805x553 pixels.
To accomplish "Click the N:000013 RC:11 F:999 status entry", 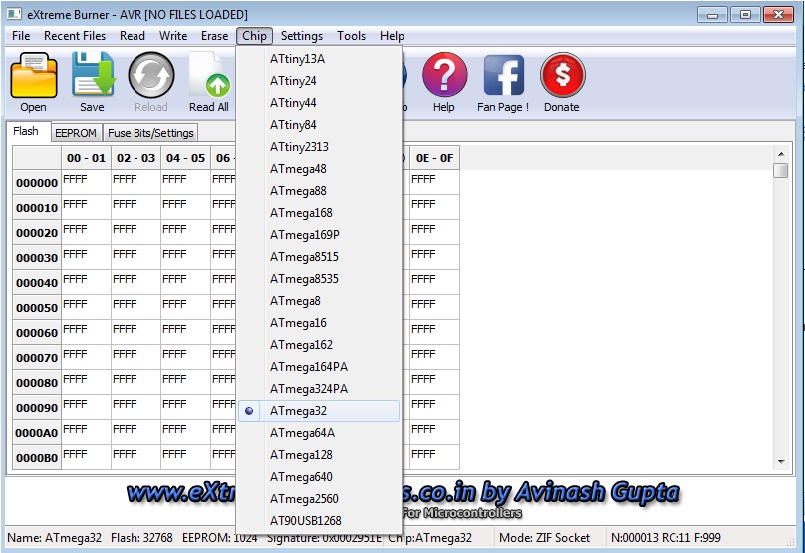I will (666, 538).
